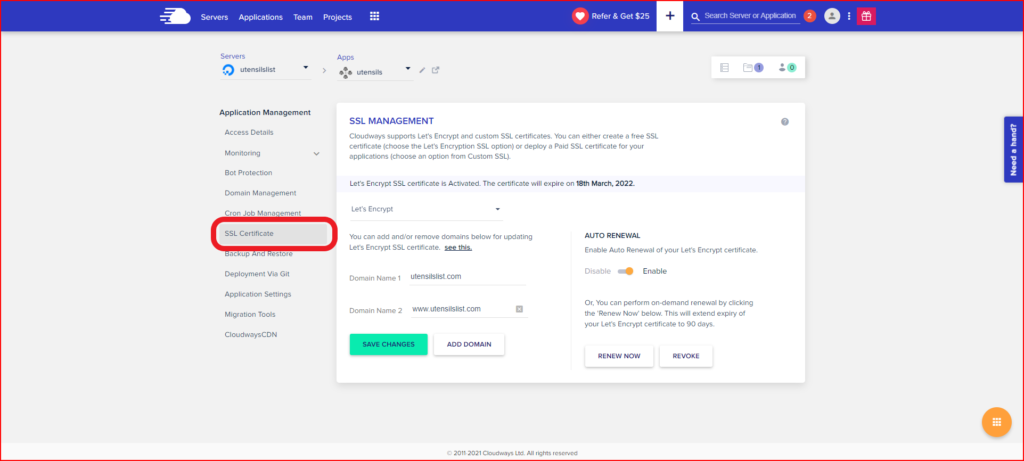This screenshot has height=461, width=1024.
Task: Open Deployment Via Git section
Action: (x=257, y=274)
